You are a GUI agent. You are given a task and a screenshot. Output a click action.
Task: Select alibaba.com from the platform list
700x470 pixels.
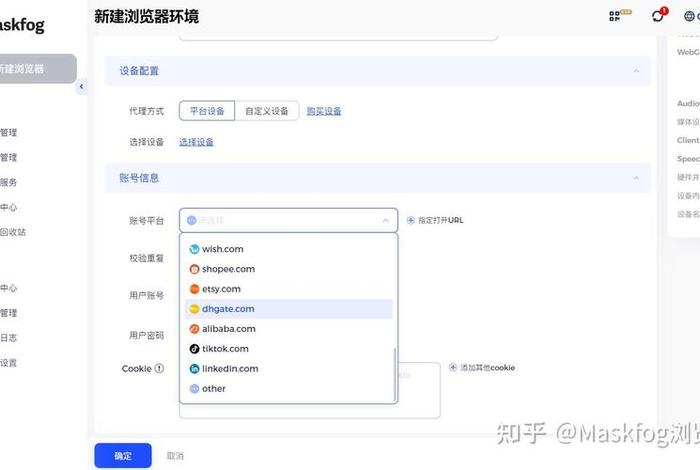pos(288,329)
